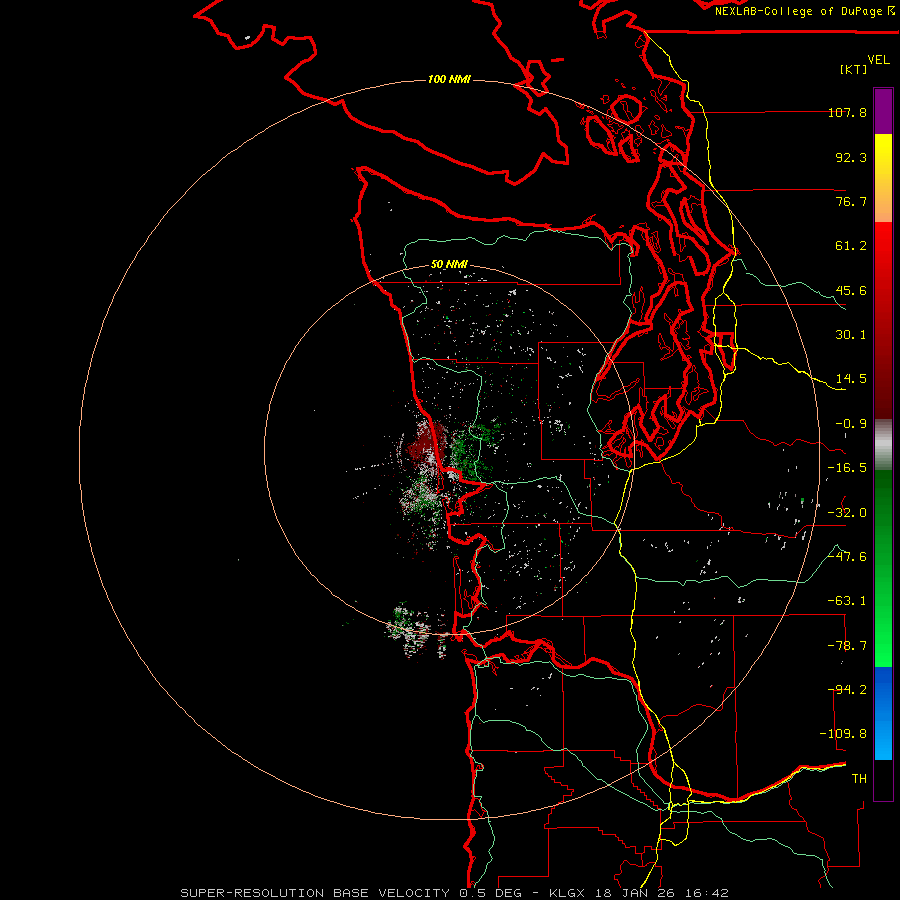Click the 76.7 velocity legend value

click(851, 201)
